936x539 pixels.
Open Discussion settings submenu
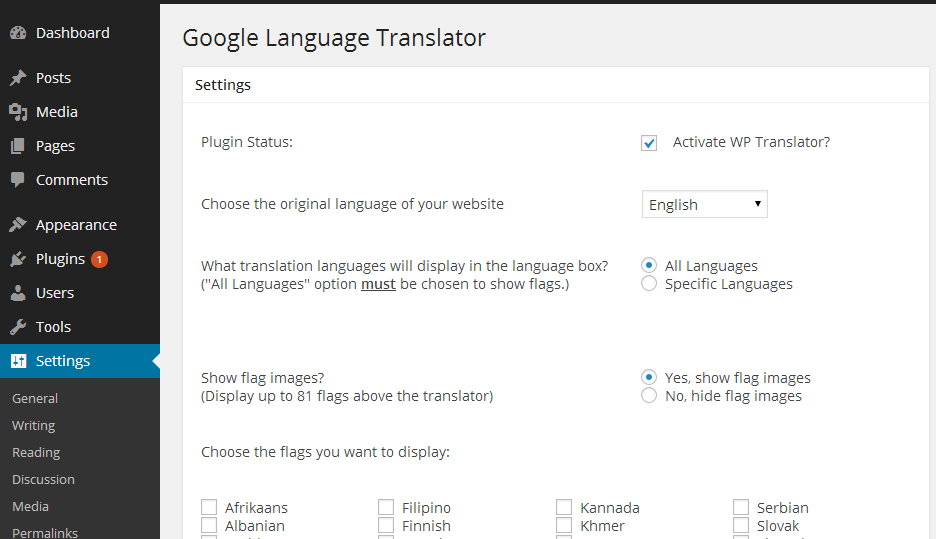coord(43,479)
